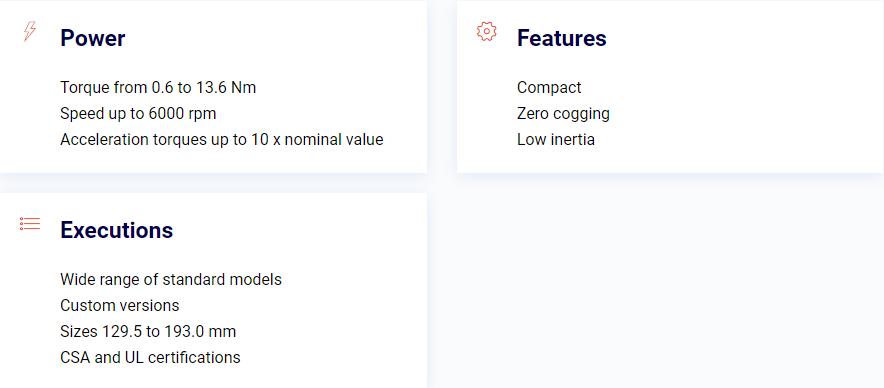
Task: Click the Compact feature text
Action: pos(549,87)
